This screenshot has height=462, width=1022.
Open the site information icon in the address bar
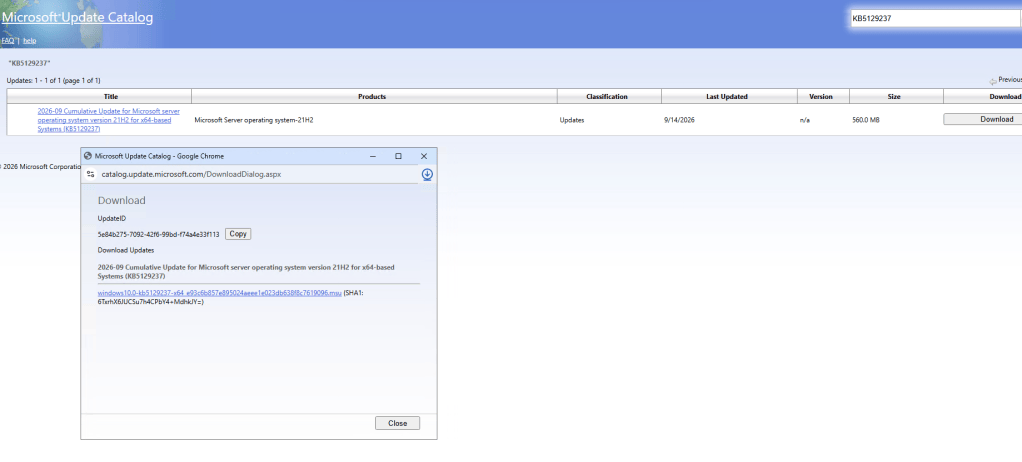pyautogui.click(x=91, y=174)
